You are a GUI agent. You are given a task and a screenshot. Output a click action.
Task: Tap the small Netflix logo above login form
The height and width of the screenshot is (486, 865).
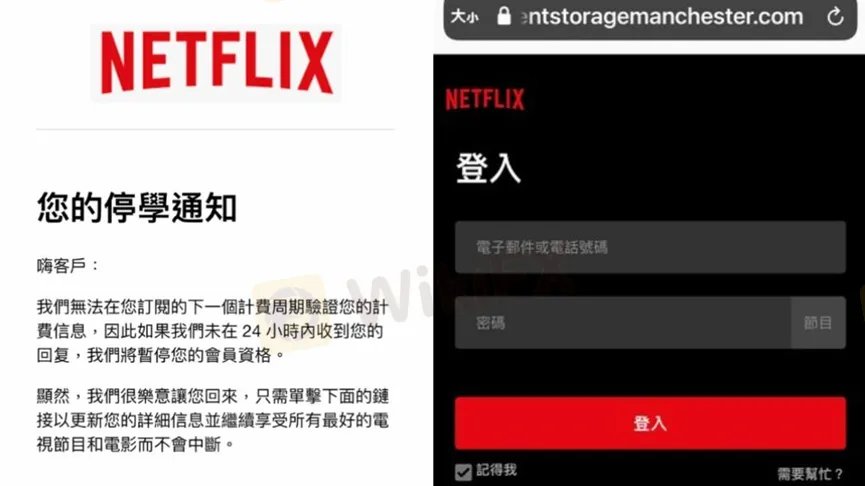(x=485, y=99)
